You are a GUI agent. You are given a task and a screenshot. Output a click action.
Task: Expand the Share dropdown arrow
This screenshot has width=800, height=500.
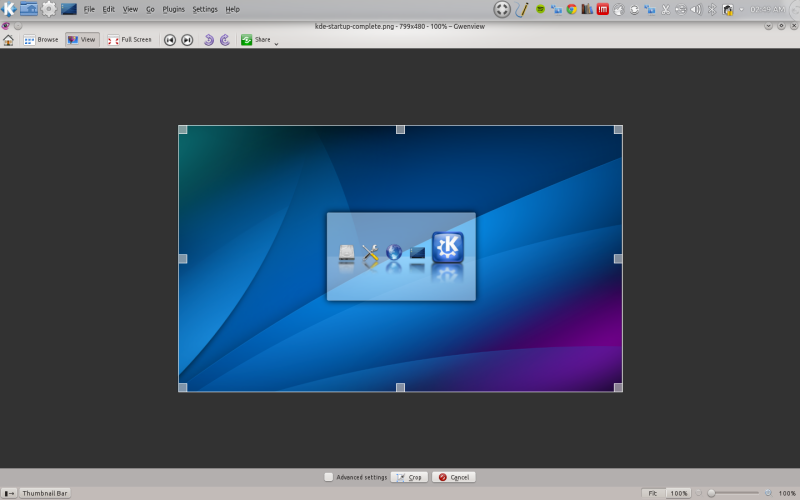click(276, 44)
